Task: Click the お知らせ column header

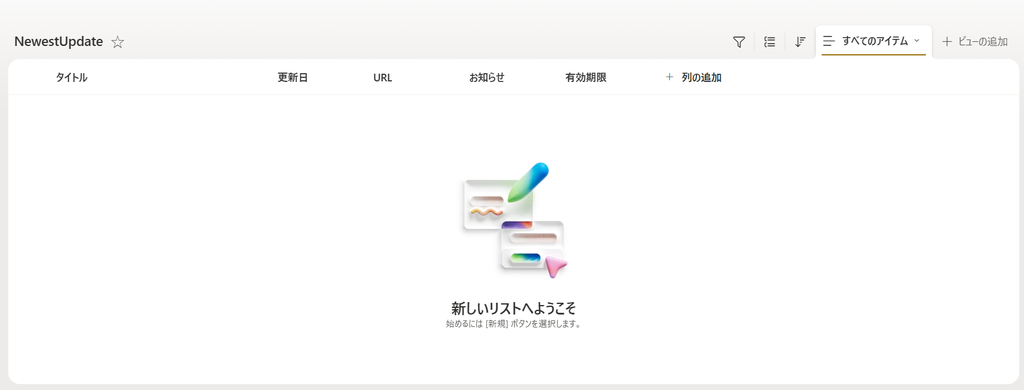Action: [487, 77]
